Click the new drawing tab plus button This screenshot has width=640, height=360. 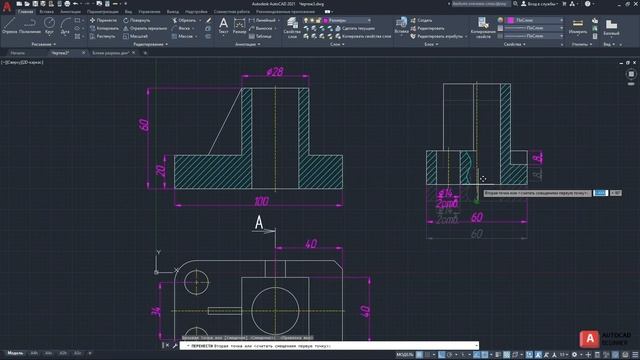(145, 53)
